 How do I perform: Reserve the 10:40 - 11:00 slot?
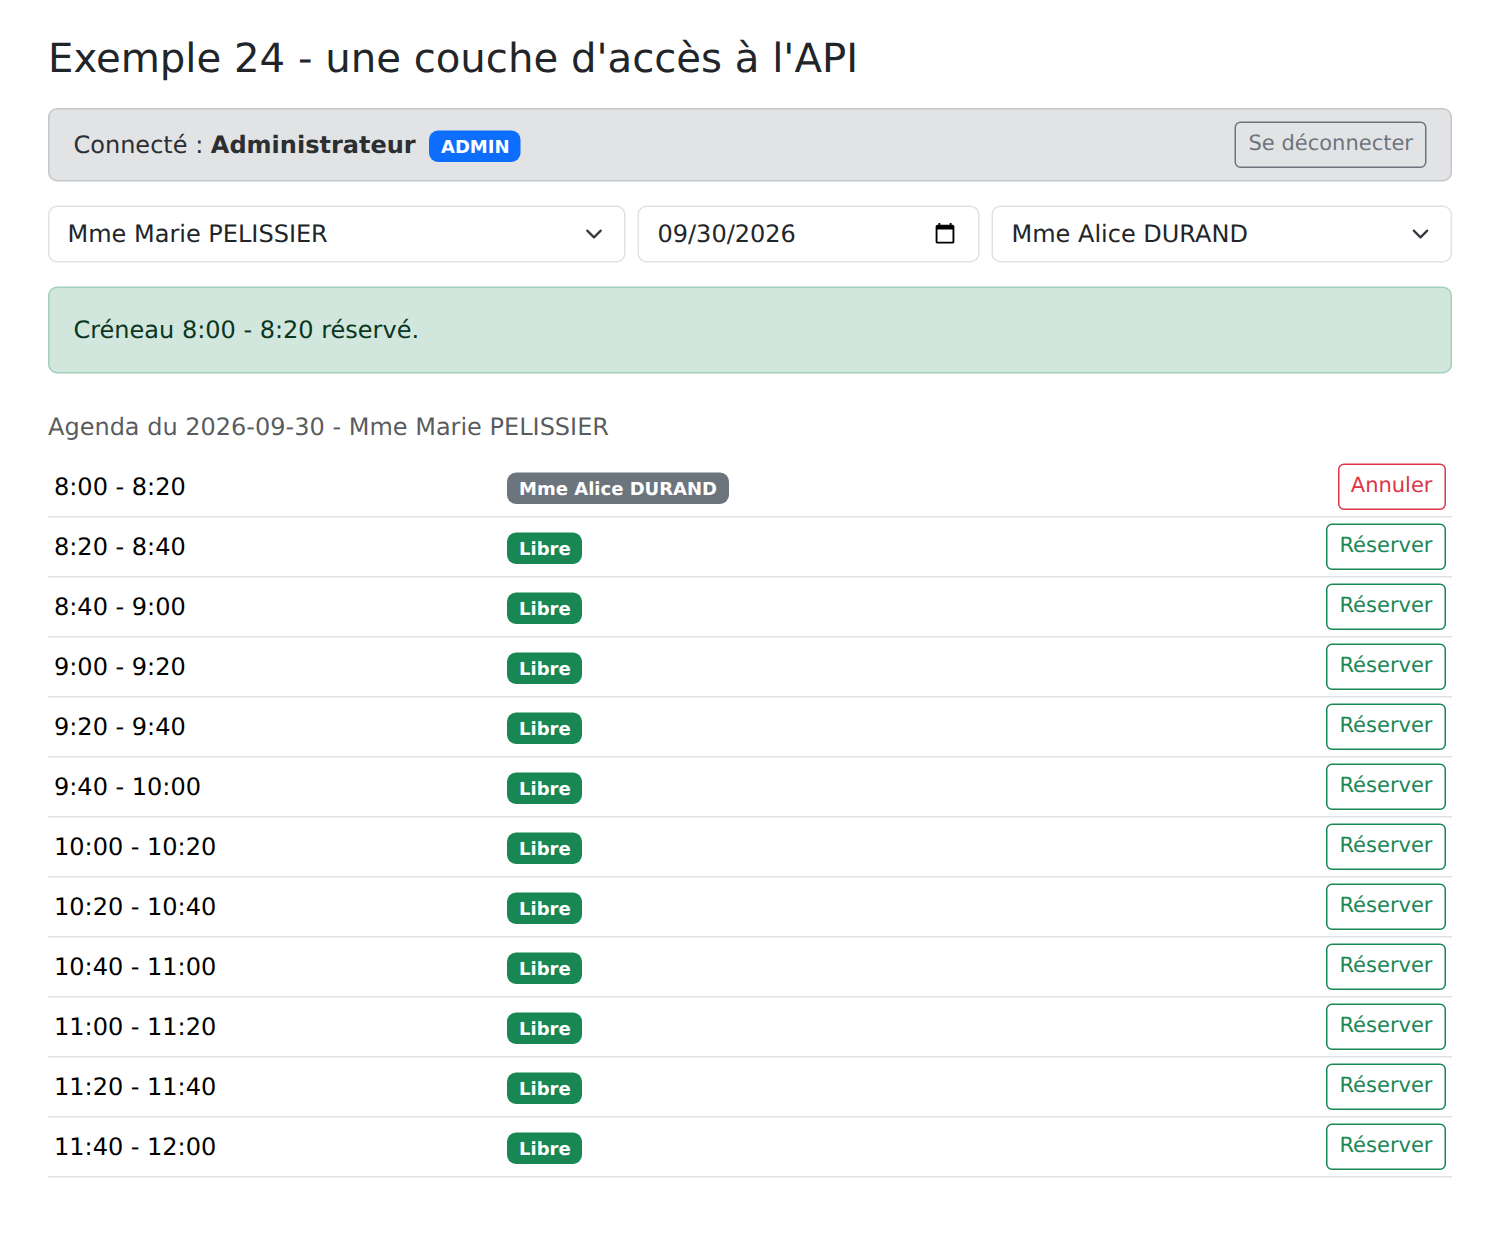point(1385,966)
